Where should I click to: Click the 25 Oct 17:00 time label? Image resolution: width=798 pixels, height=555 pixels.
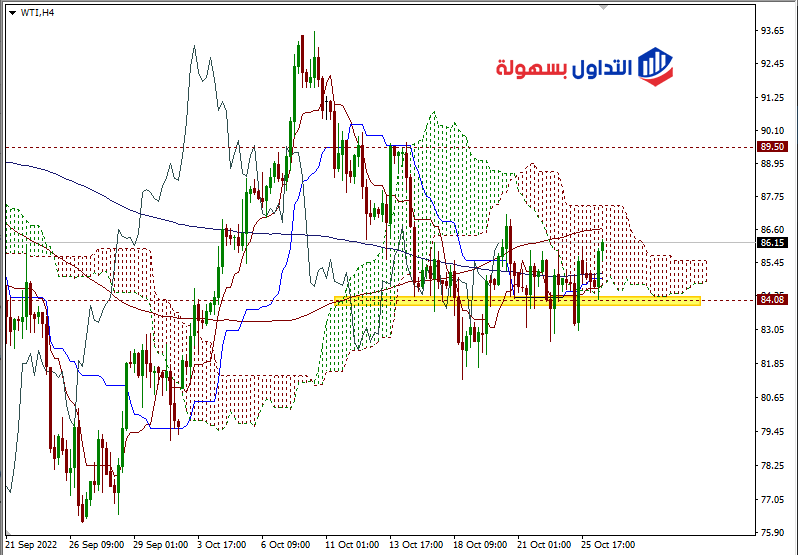609,545
